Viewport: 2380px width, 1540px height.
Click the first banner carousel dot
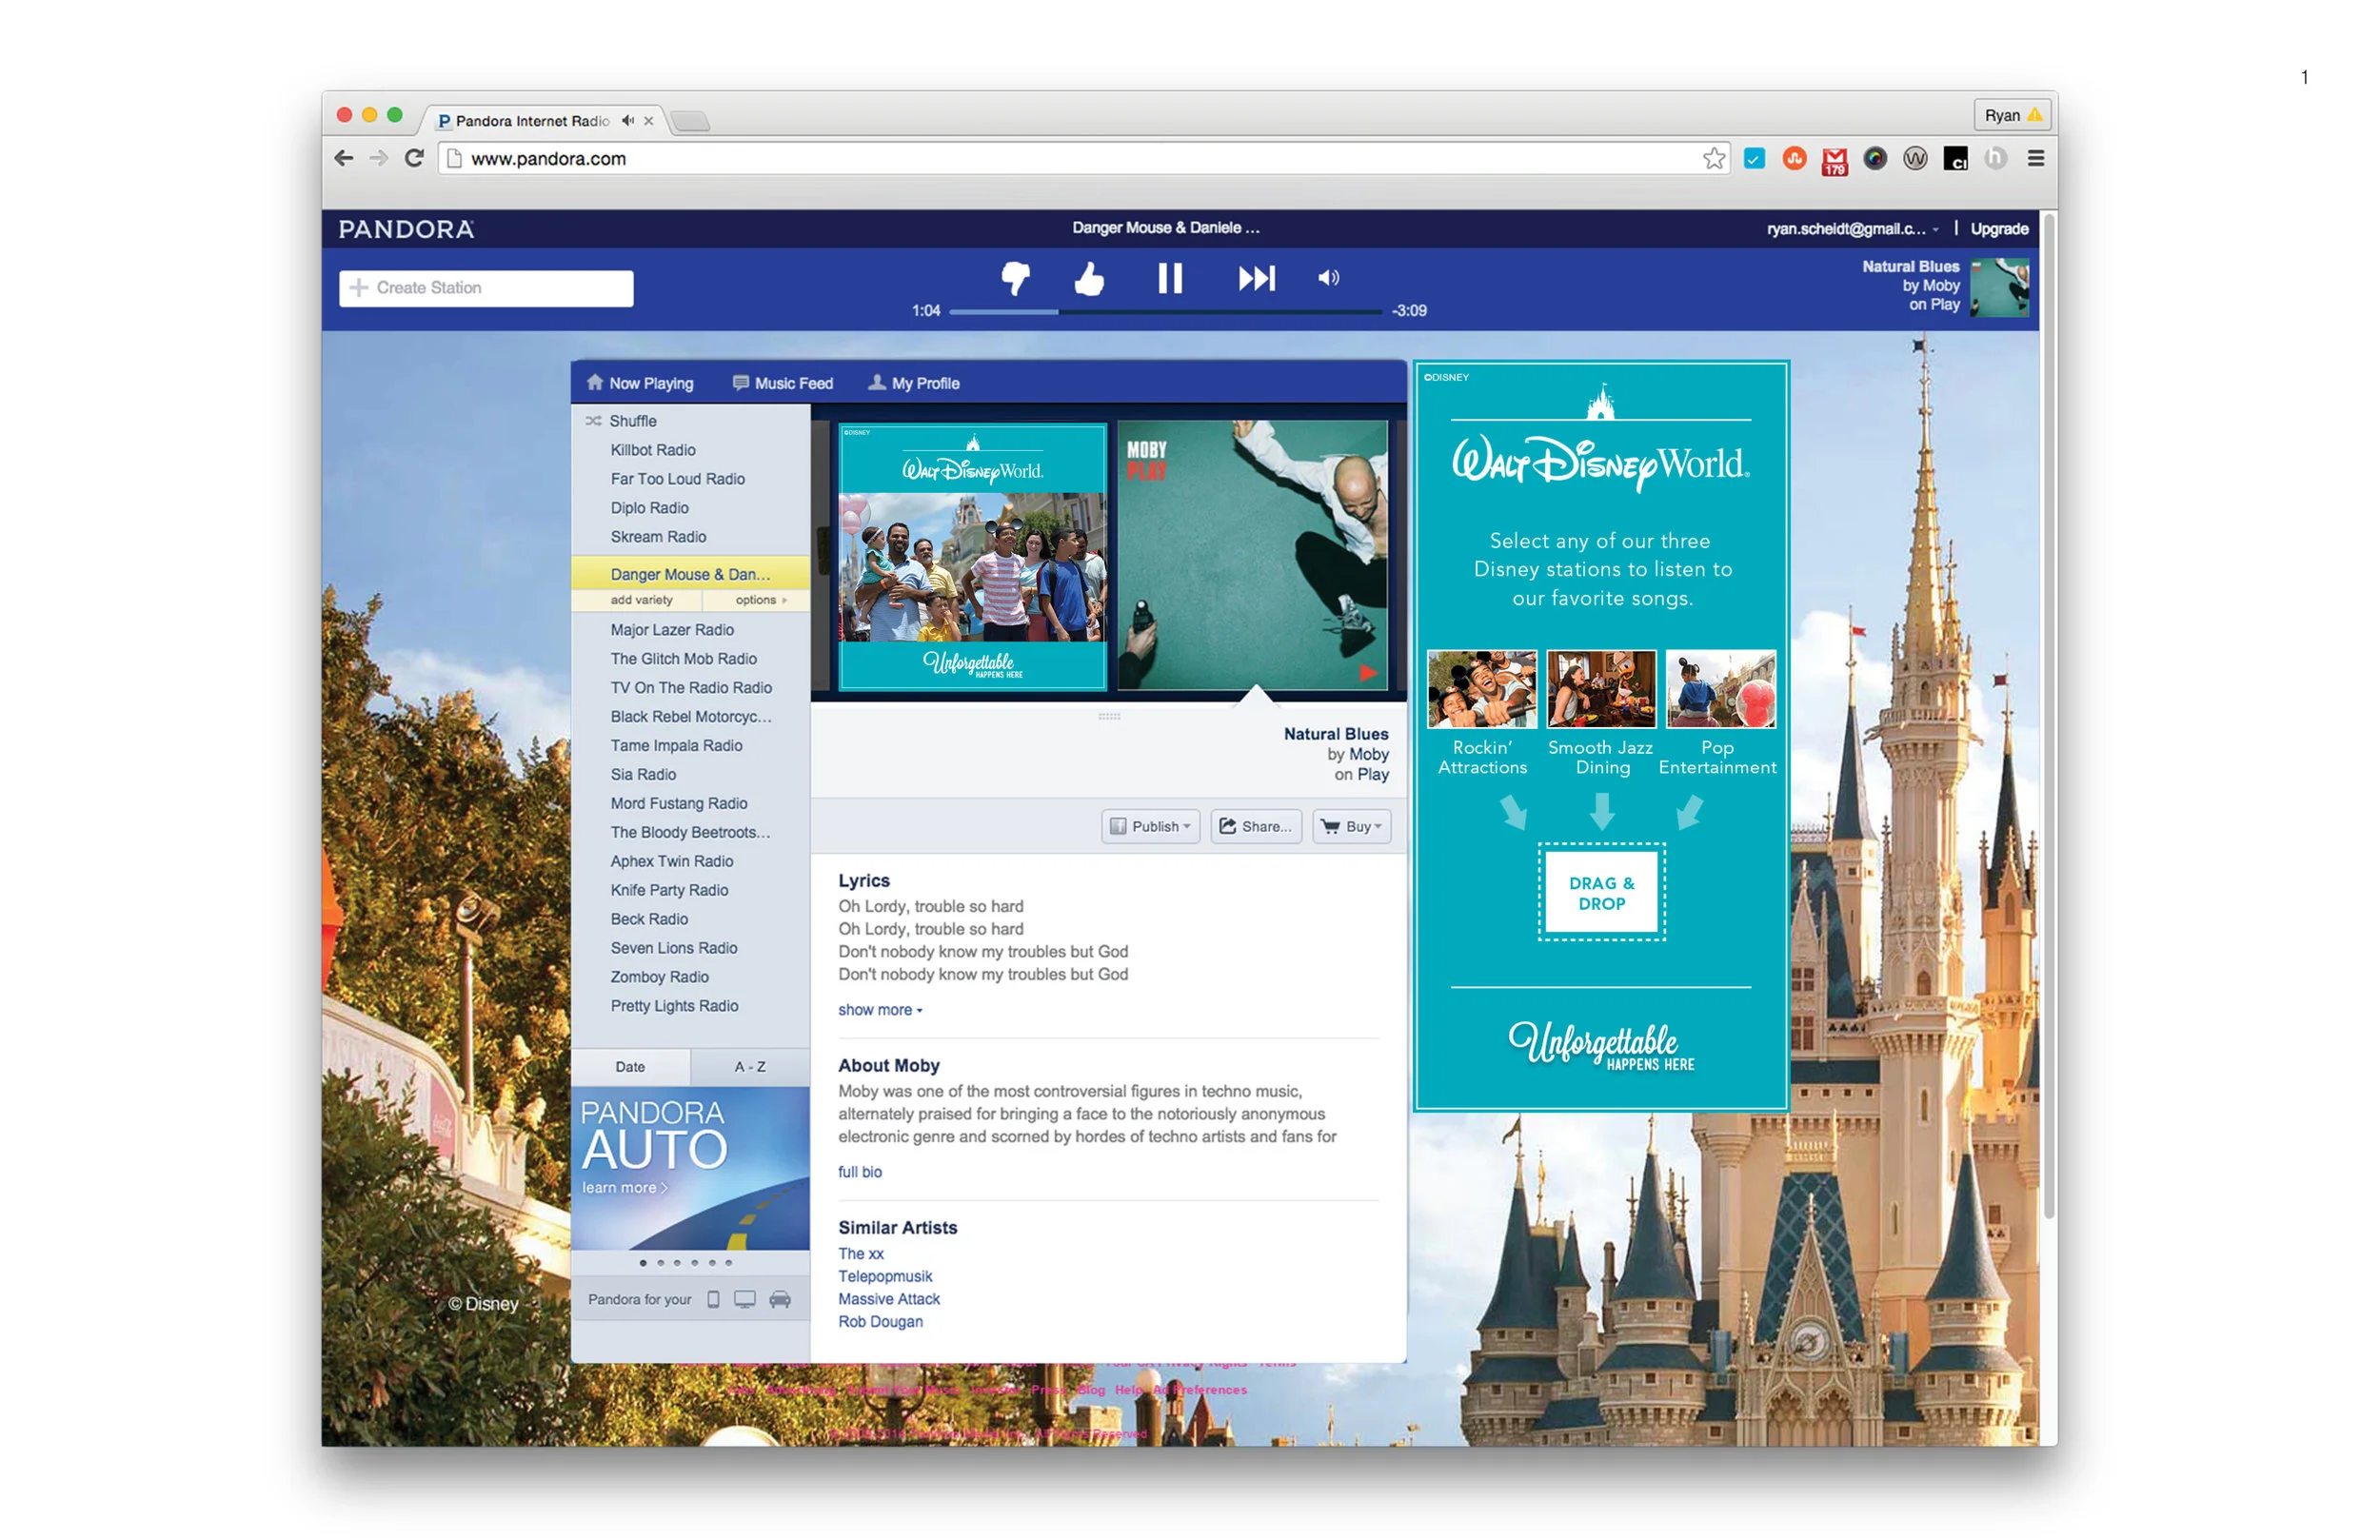click(x=642, y=1263)
